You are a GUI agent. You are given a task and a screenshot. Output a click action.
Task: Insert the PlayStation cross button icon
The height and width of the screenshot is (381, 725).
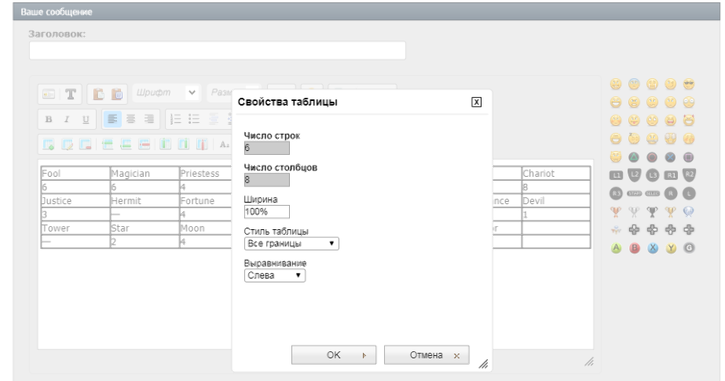click(670, 157)
